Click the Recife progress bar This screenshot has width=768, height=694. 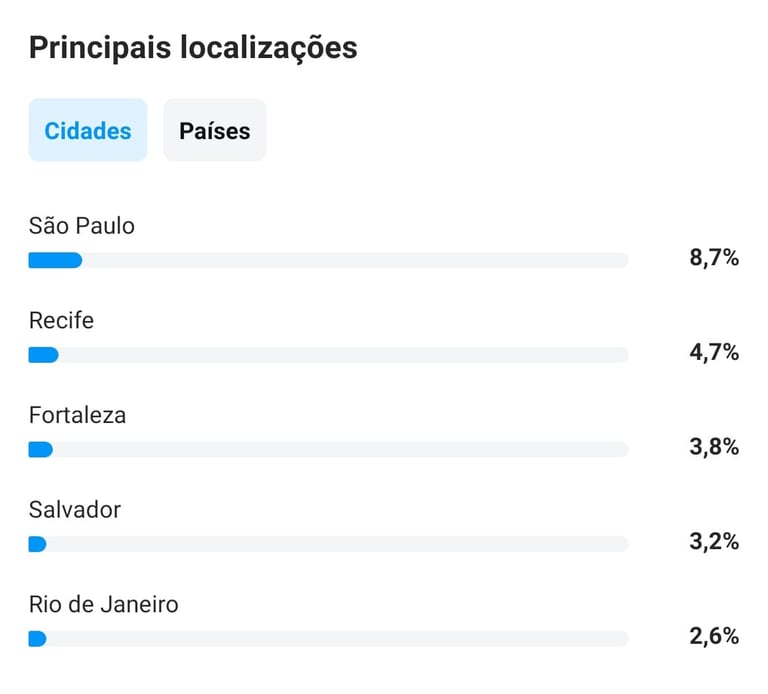click(329, 355)
